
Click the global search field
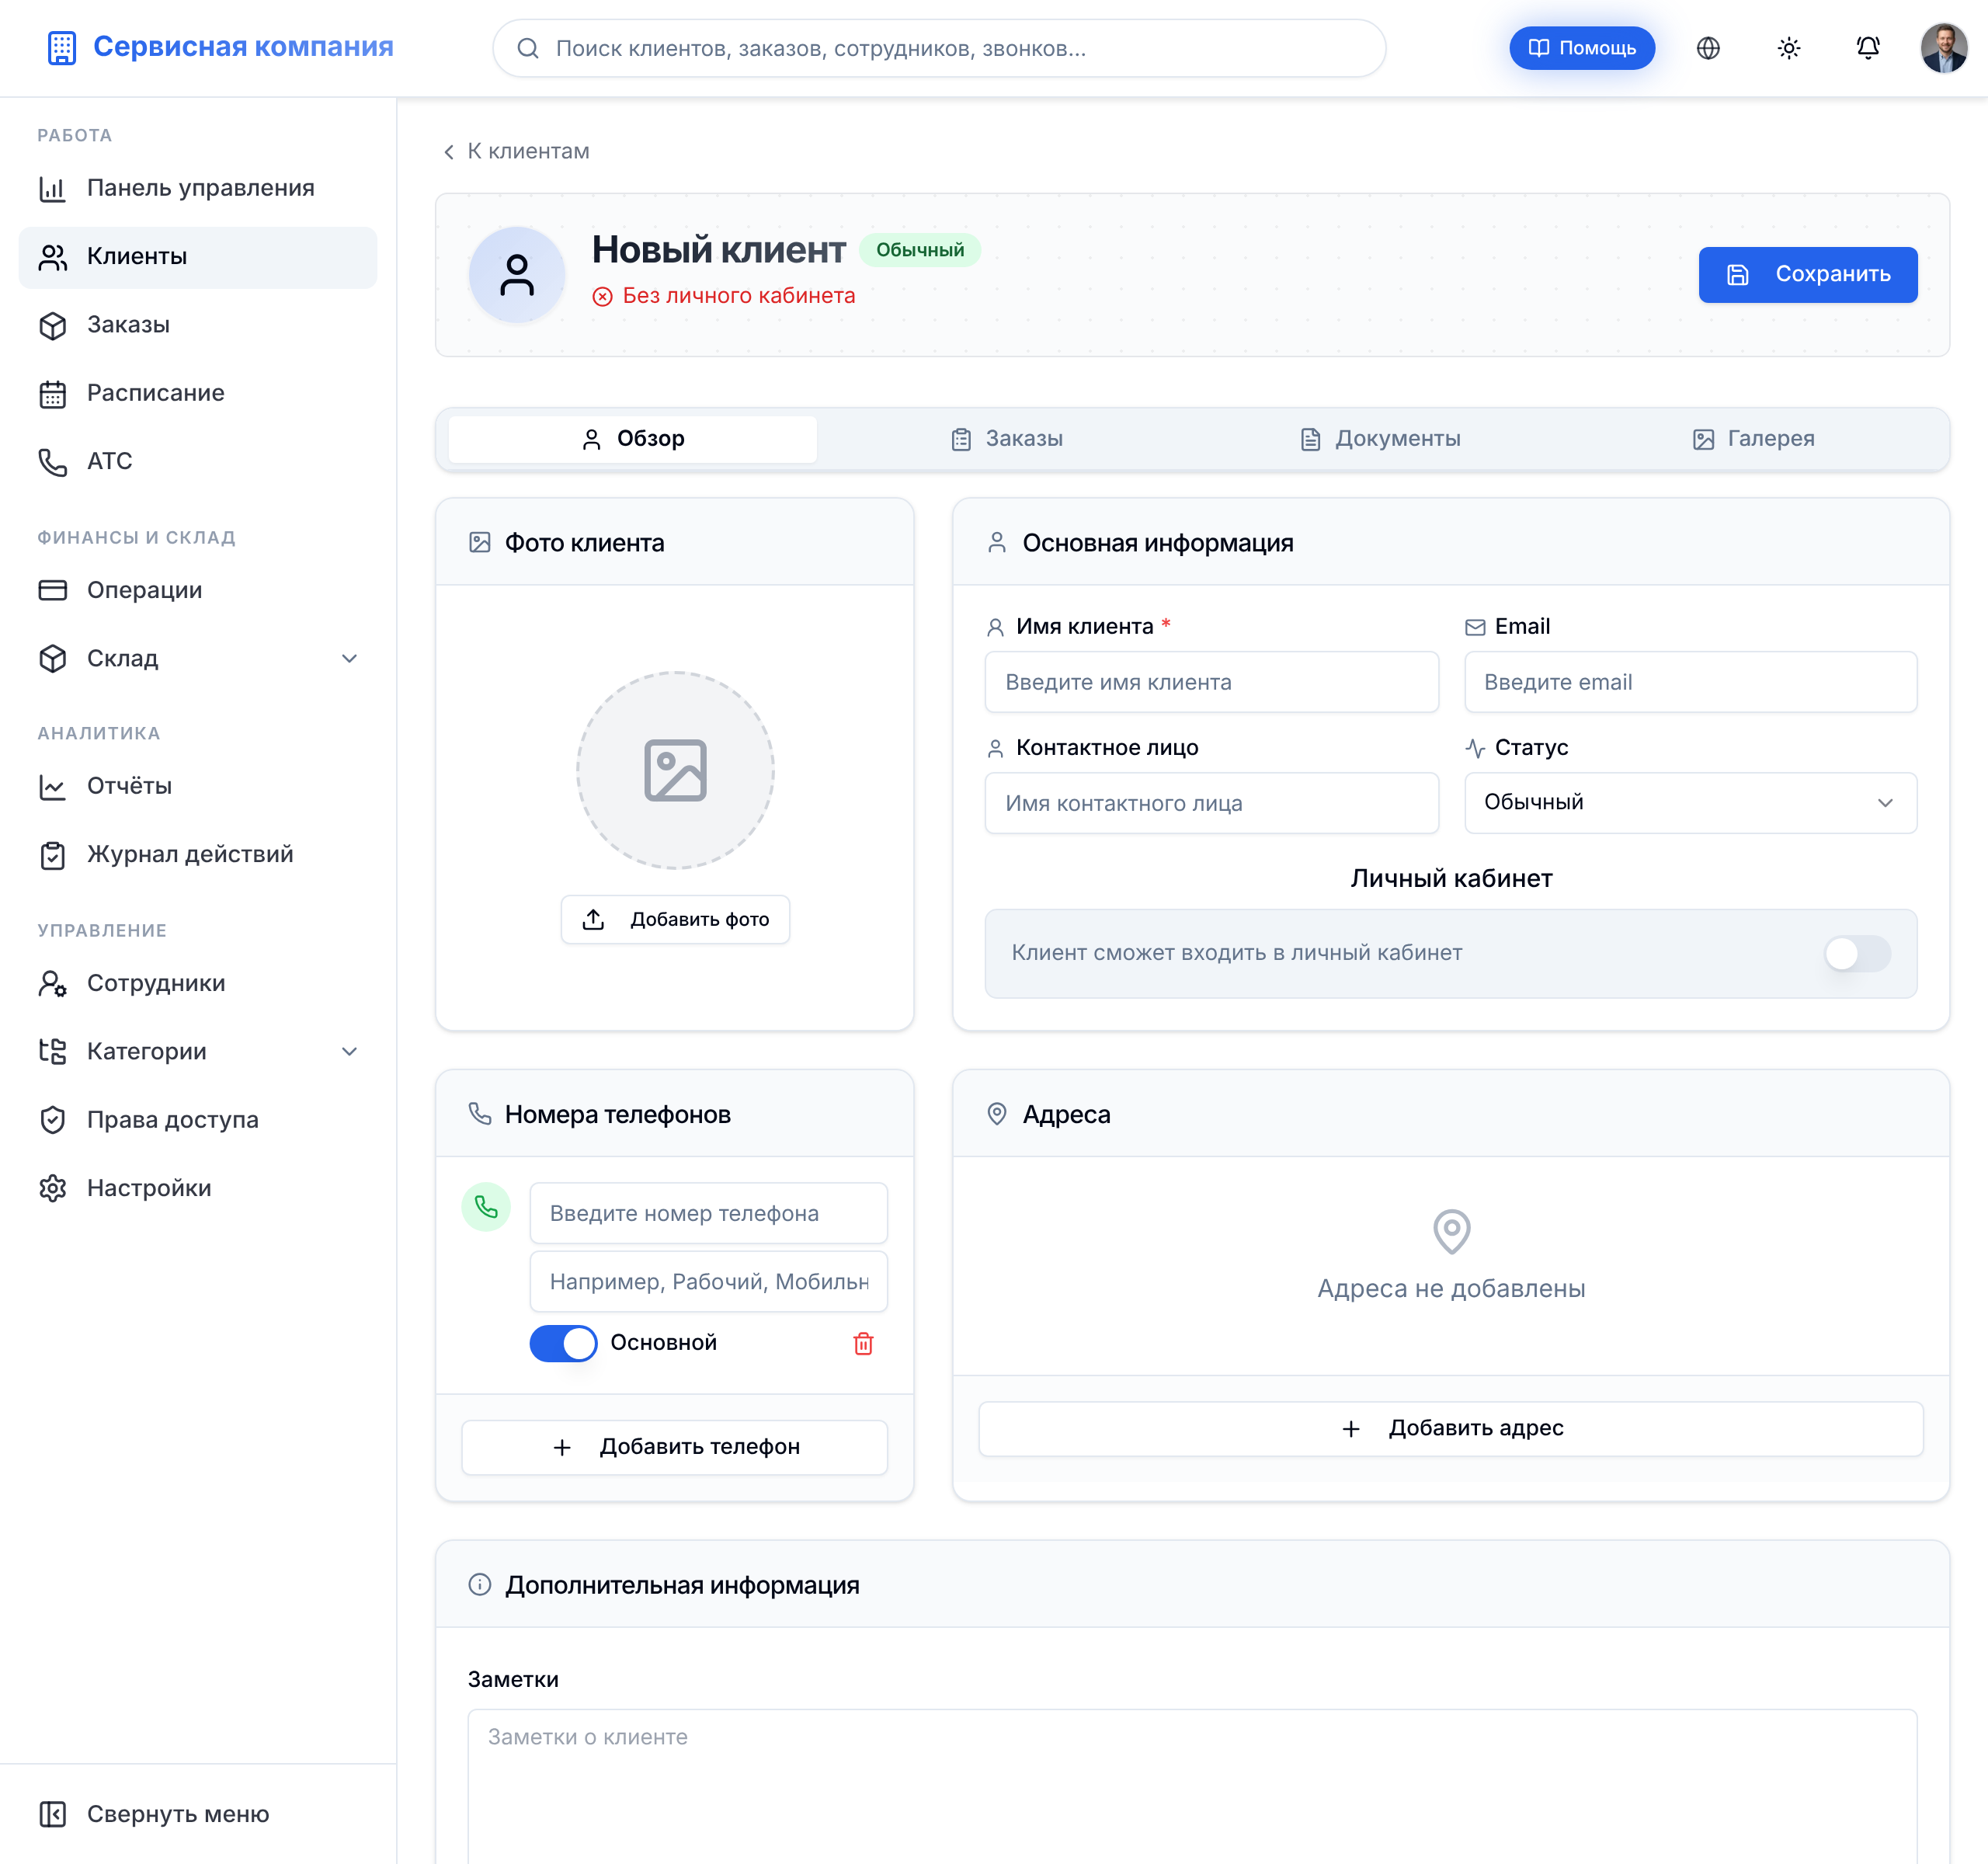click(x=939, y=48)
